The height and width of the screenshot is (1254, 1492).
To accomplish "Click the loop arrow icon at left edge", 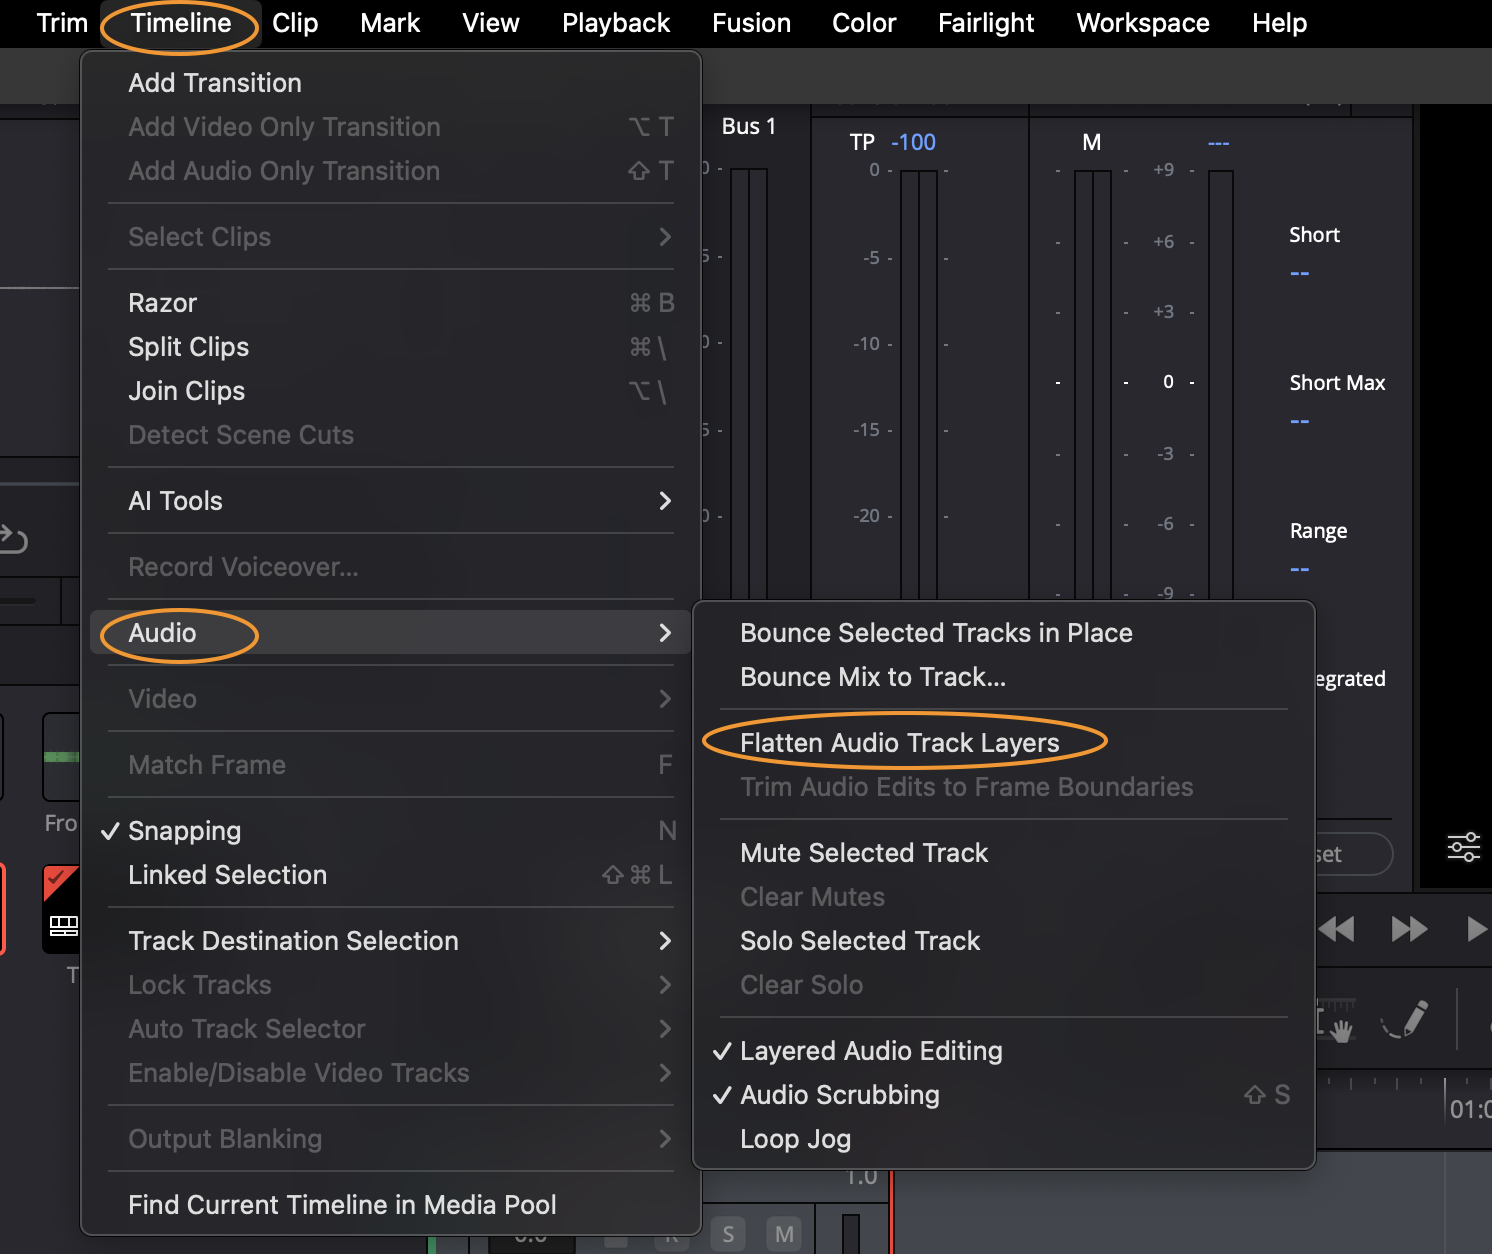I will tap(13, 539).
